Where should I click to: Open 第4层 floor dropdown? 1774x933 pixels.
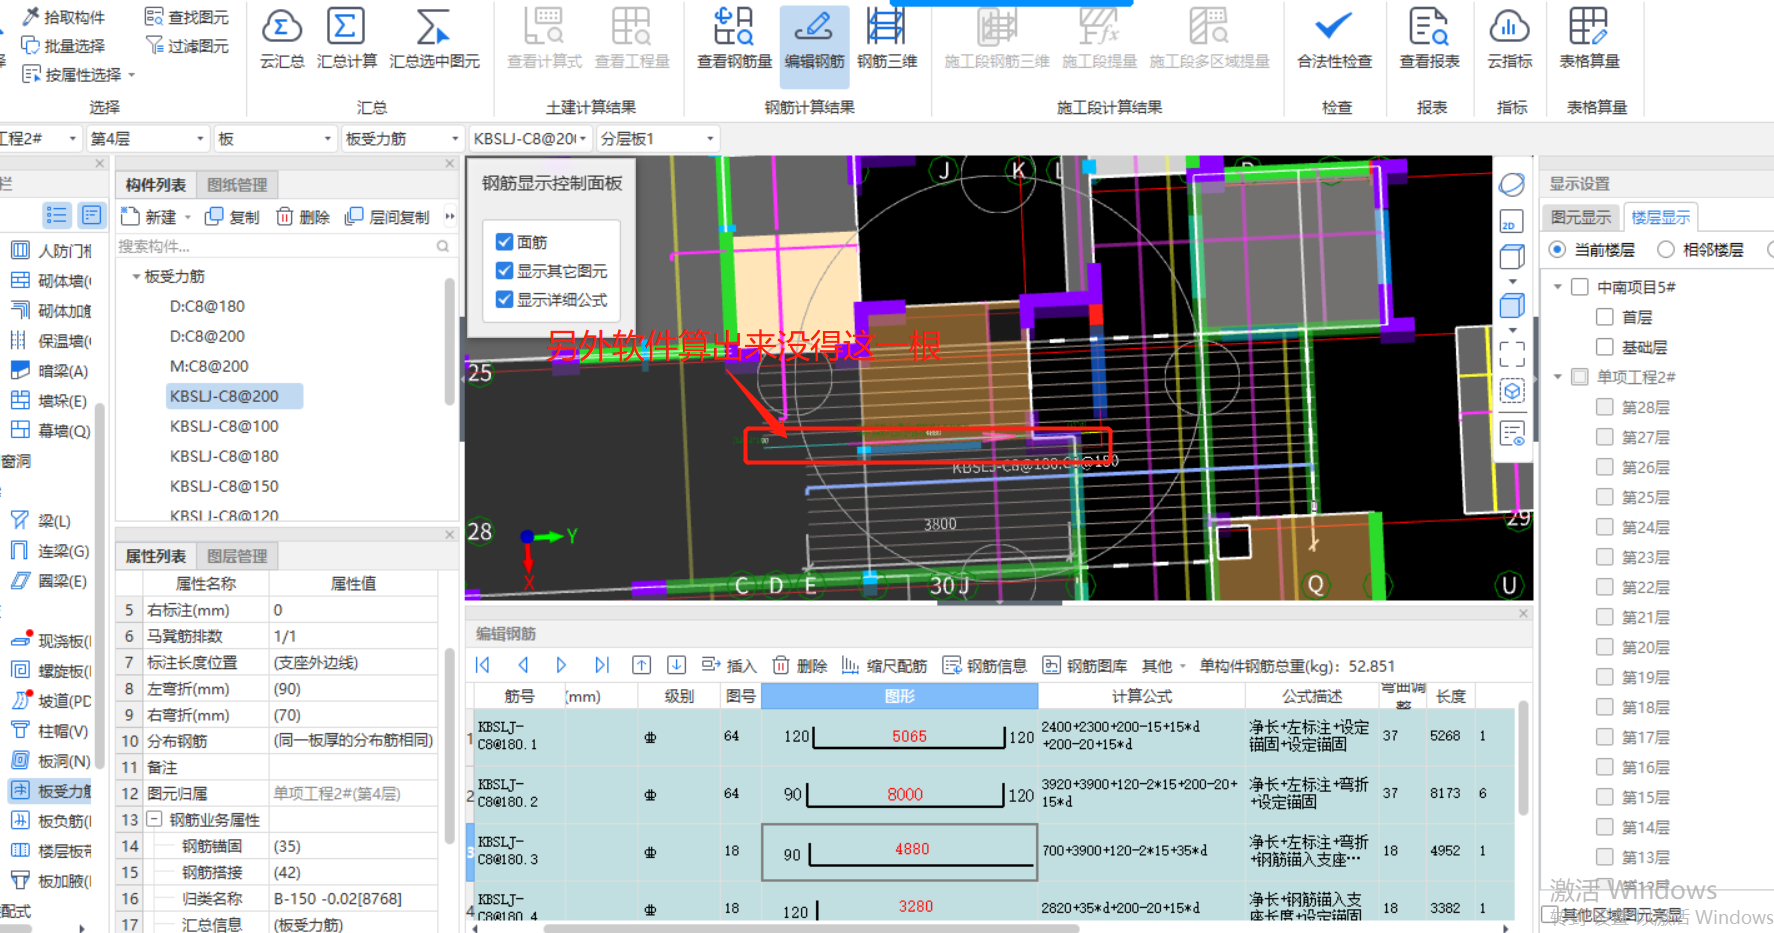pyautogui.click(x=147, y=138)
